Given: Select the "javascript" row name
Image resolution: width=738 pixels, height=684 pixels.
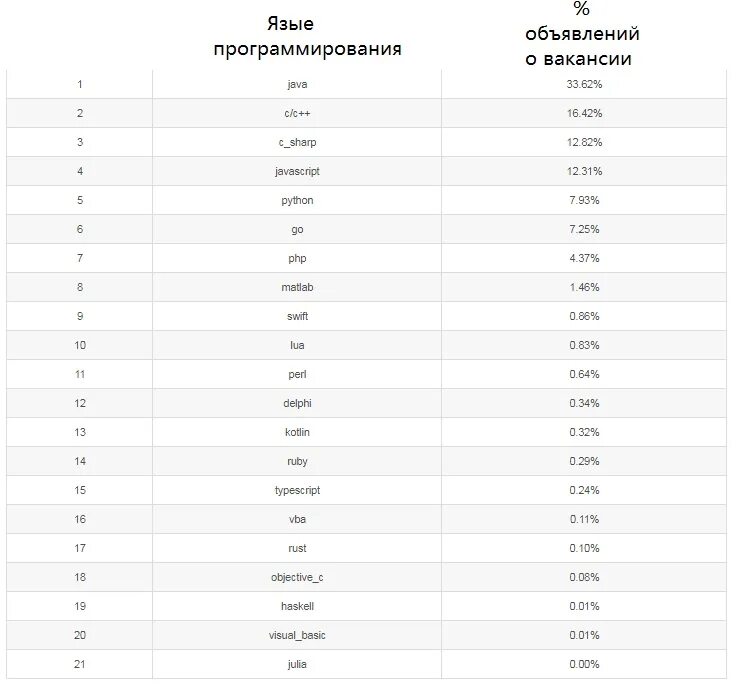Looking at the screenshot, I should 297,171.
